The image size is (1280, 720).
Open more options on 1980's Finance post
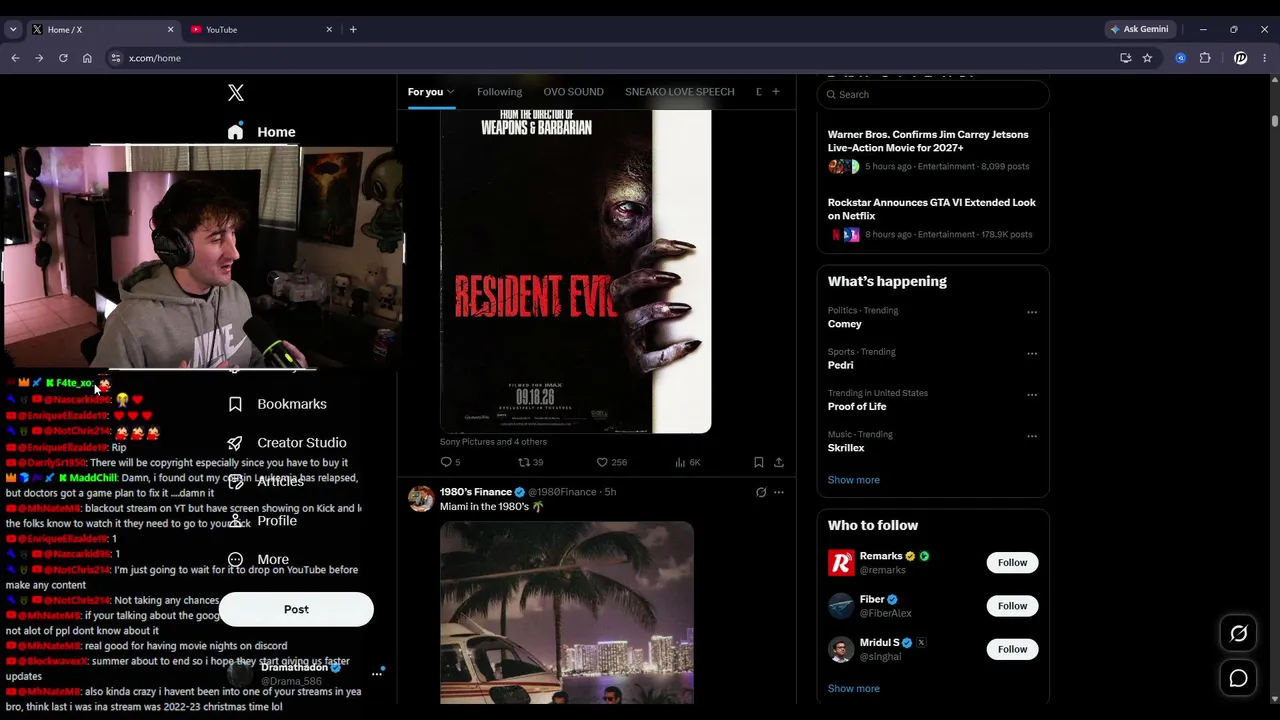pyautogui.click(x=779, y=492)
